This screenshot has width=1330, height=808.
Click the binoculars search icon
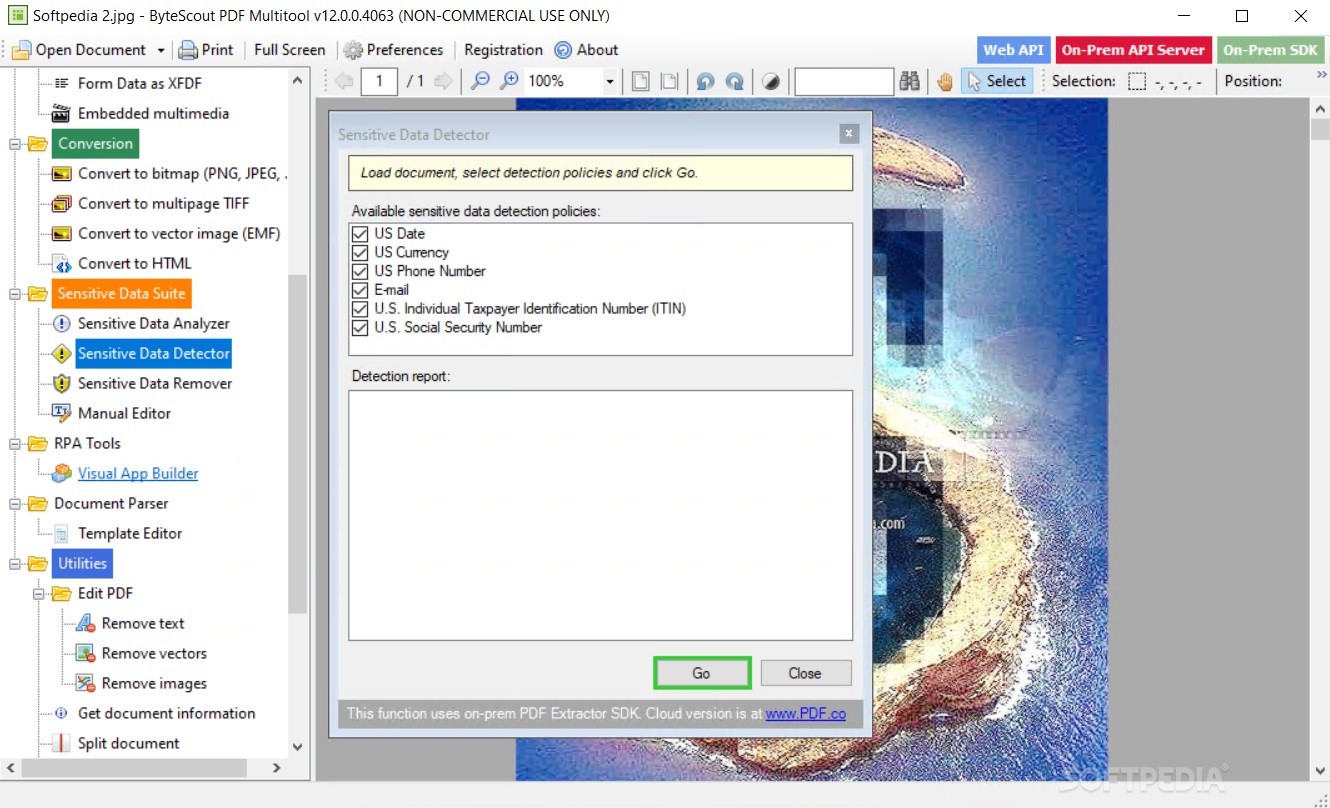pyautogui.click(x=909, y=81)
